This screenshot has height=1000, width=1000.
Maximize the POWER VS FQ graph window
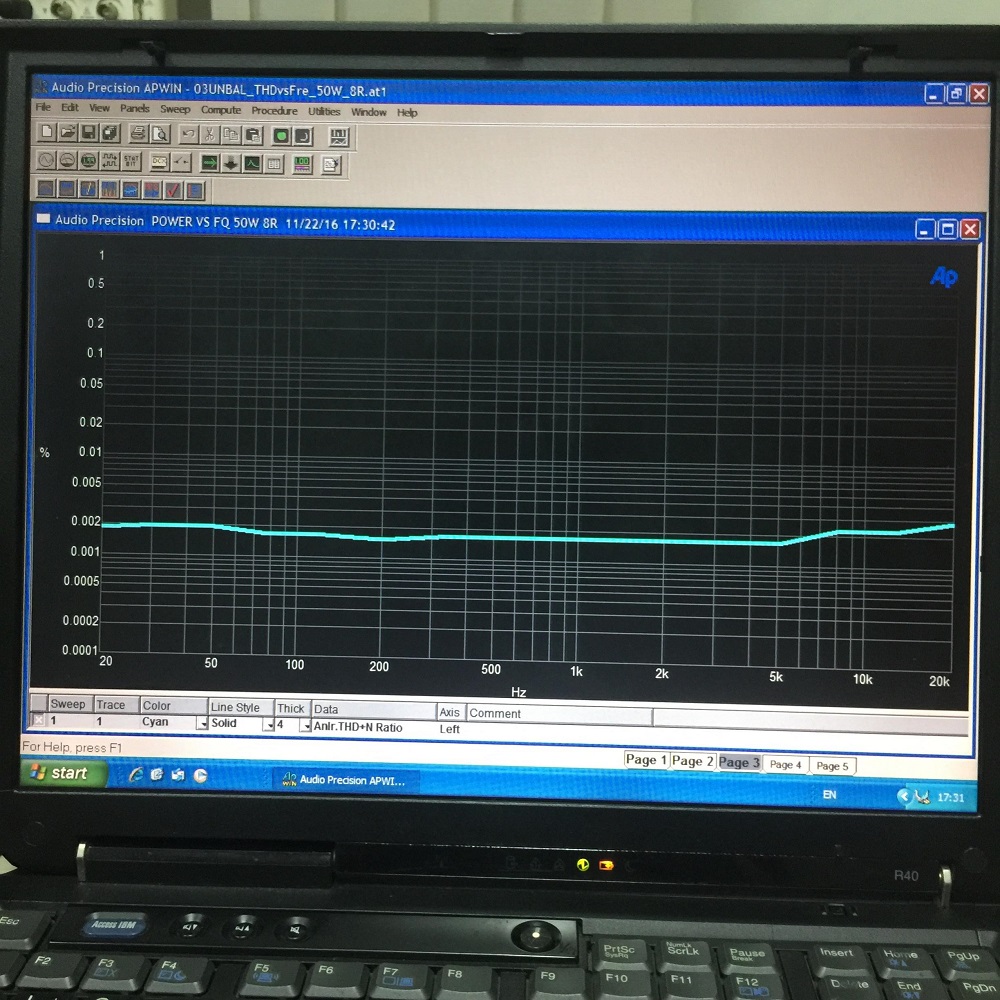[948, 228]
